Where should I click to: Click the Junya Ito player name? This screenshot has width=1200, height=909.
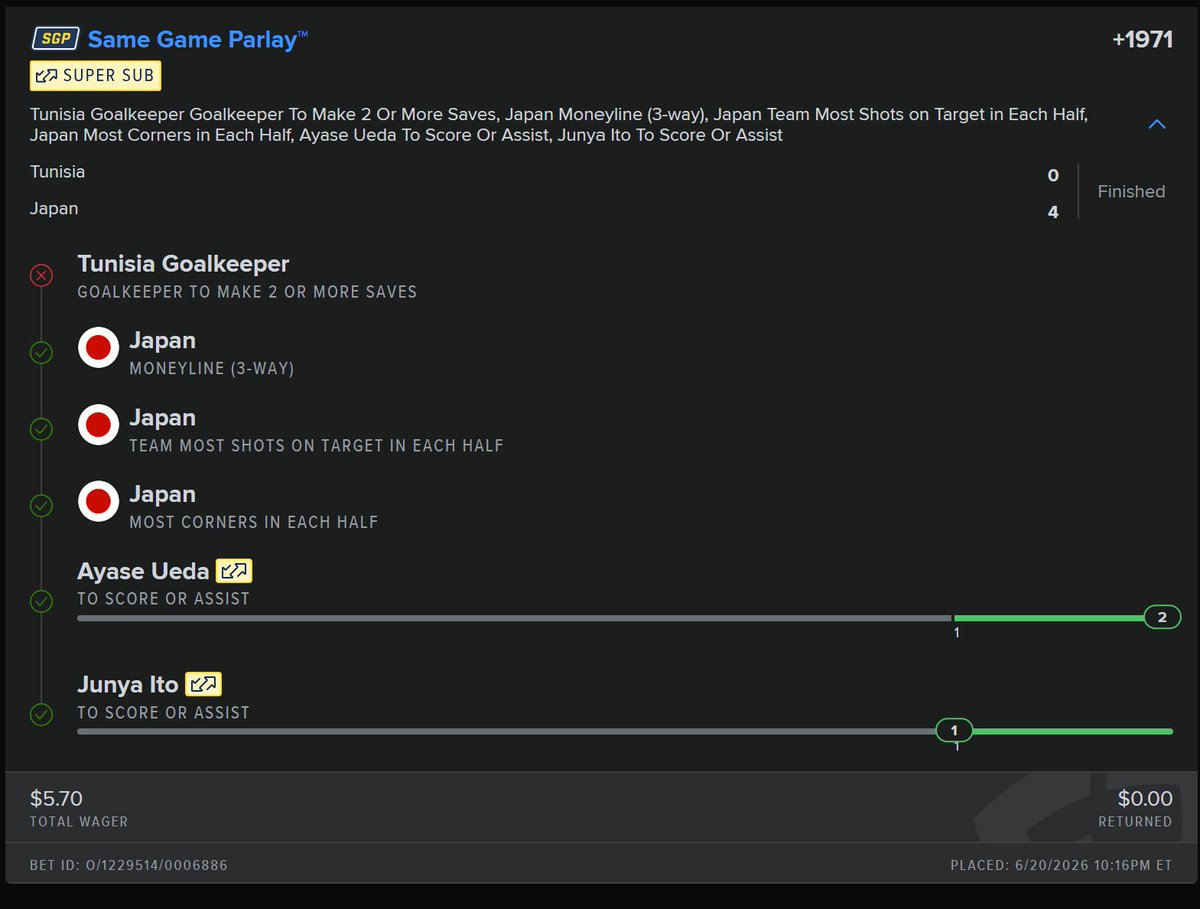pos(128,685)
